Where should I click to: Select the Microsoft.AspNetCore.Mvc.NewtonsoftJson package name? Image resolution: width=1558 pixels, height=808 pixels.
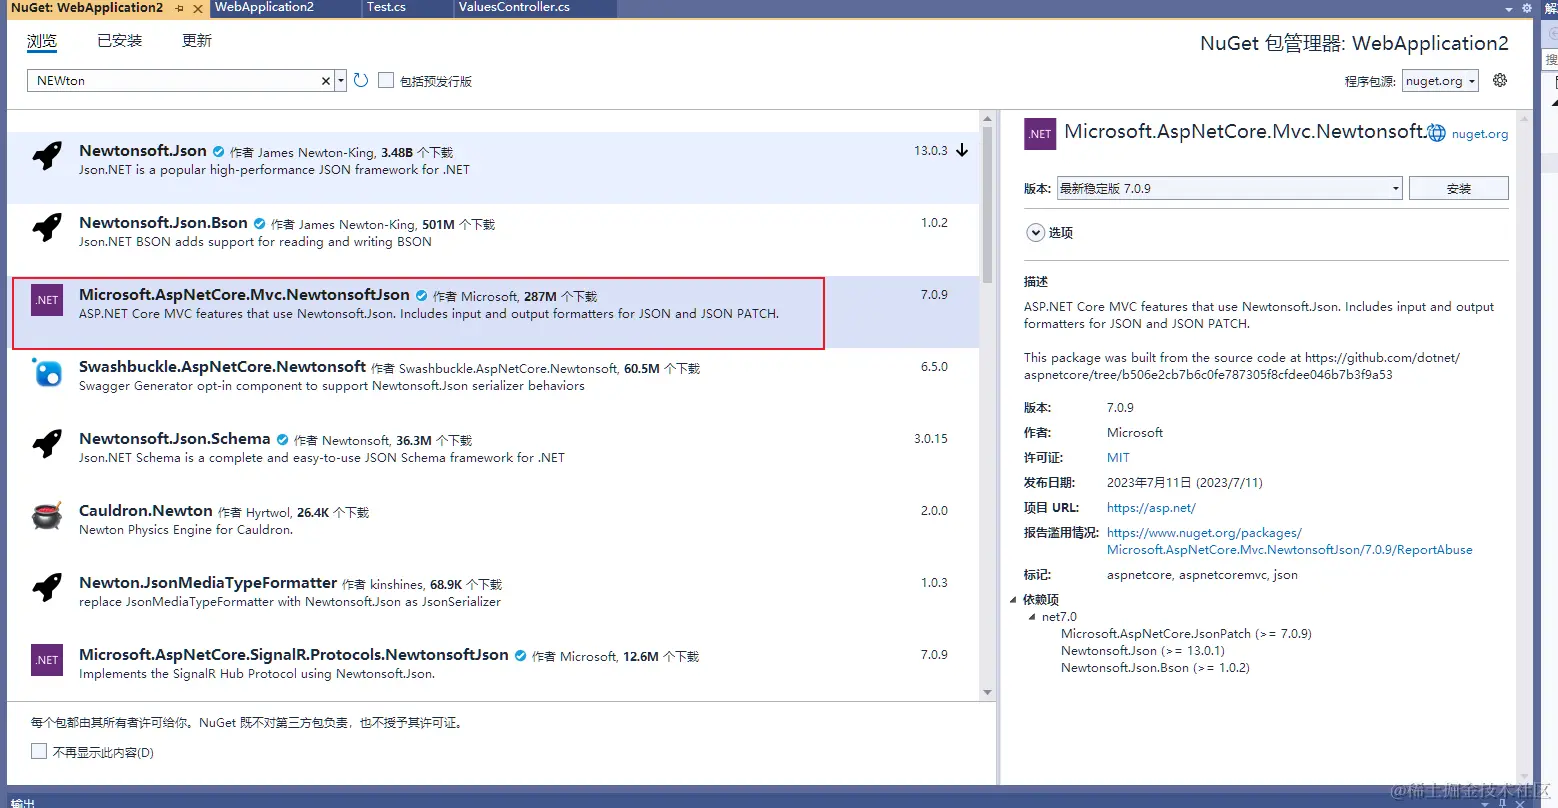click(x=244, y=295)
